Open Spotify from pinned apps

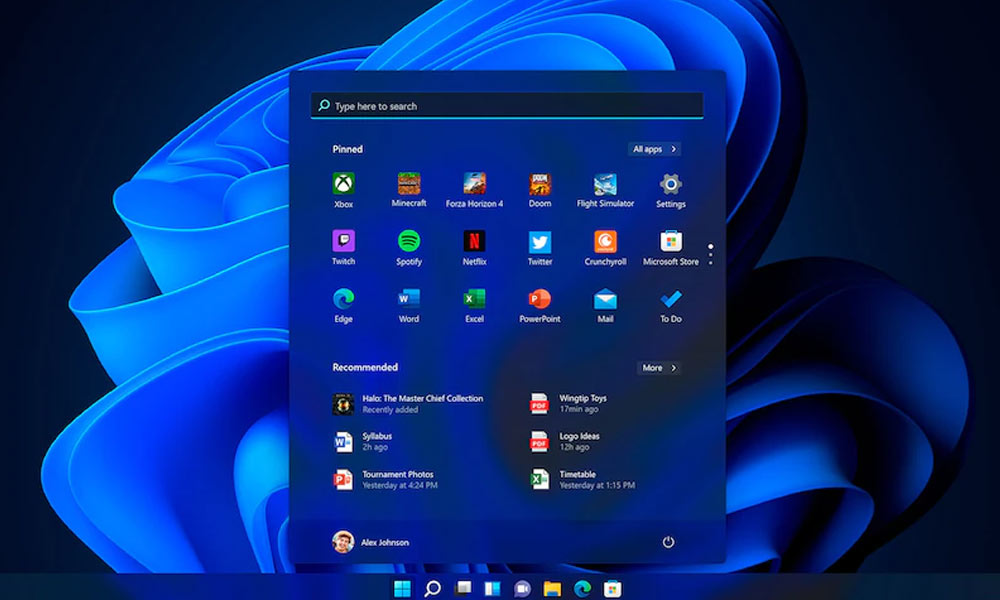(x=409, y=247)
